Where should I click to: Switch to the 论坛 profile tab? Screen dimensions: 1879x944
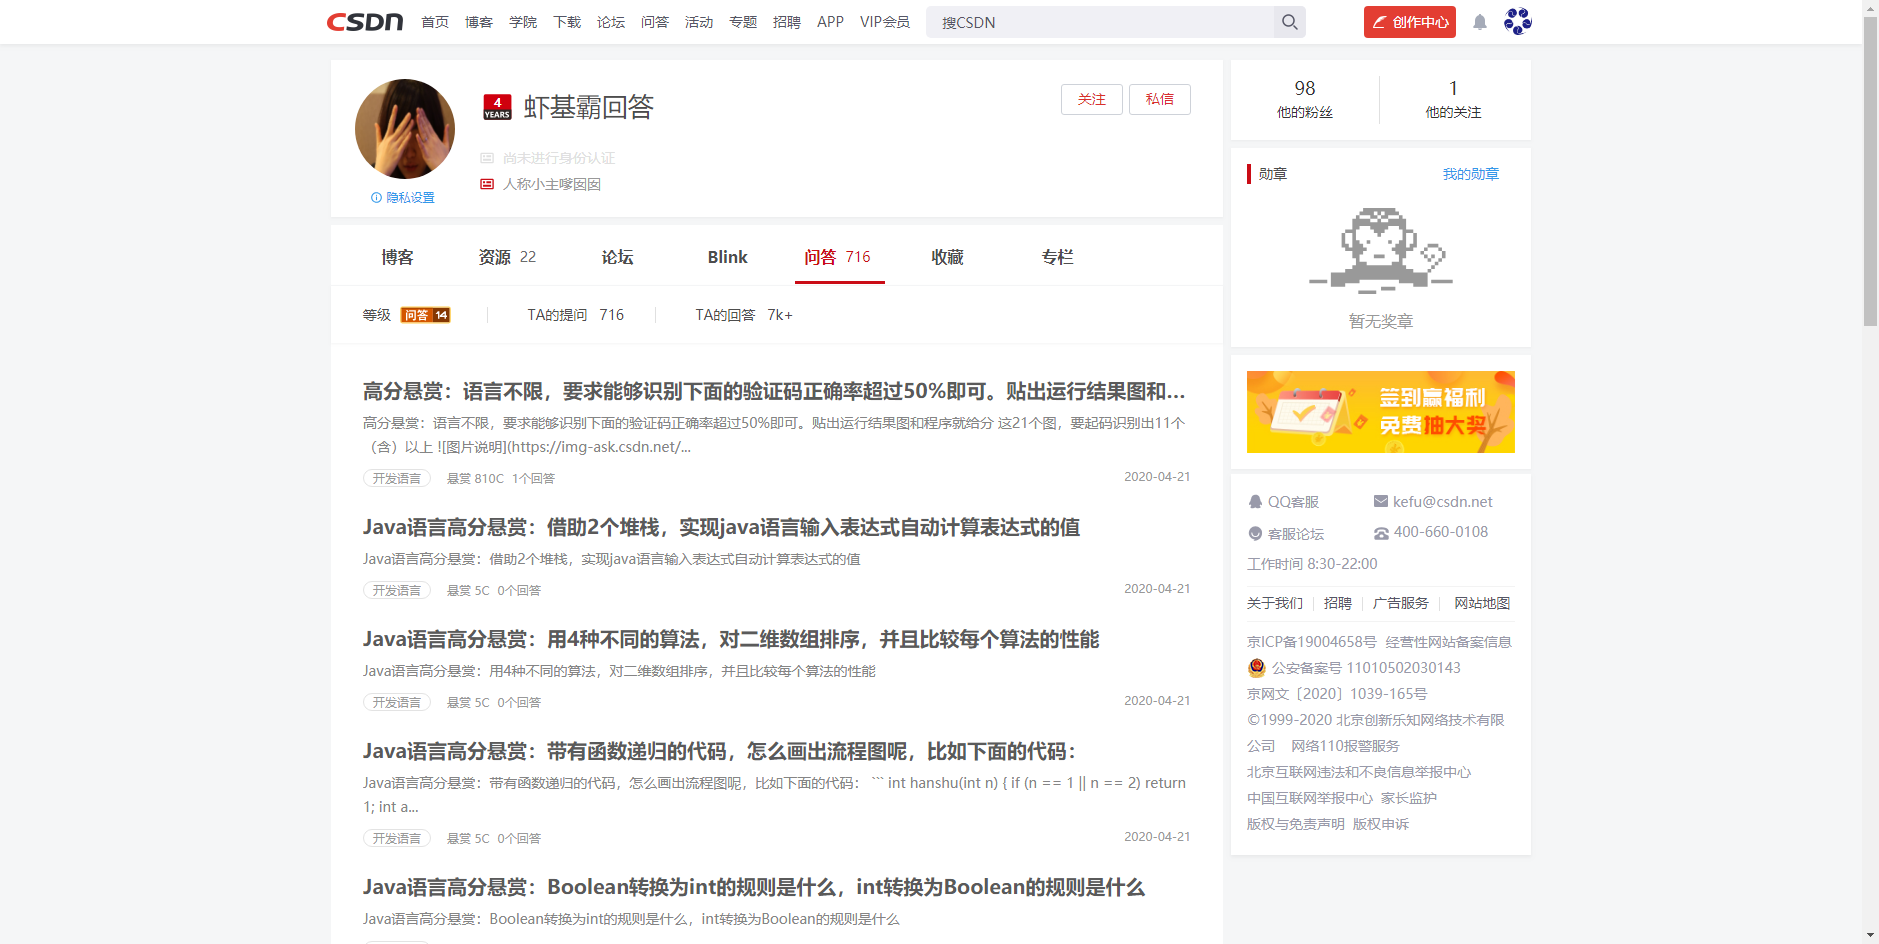point(617,257)
